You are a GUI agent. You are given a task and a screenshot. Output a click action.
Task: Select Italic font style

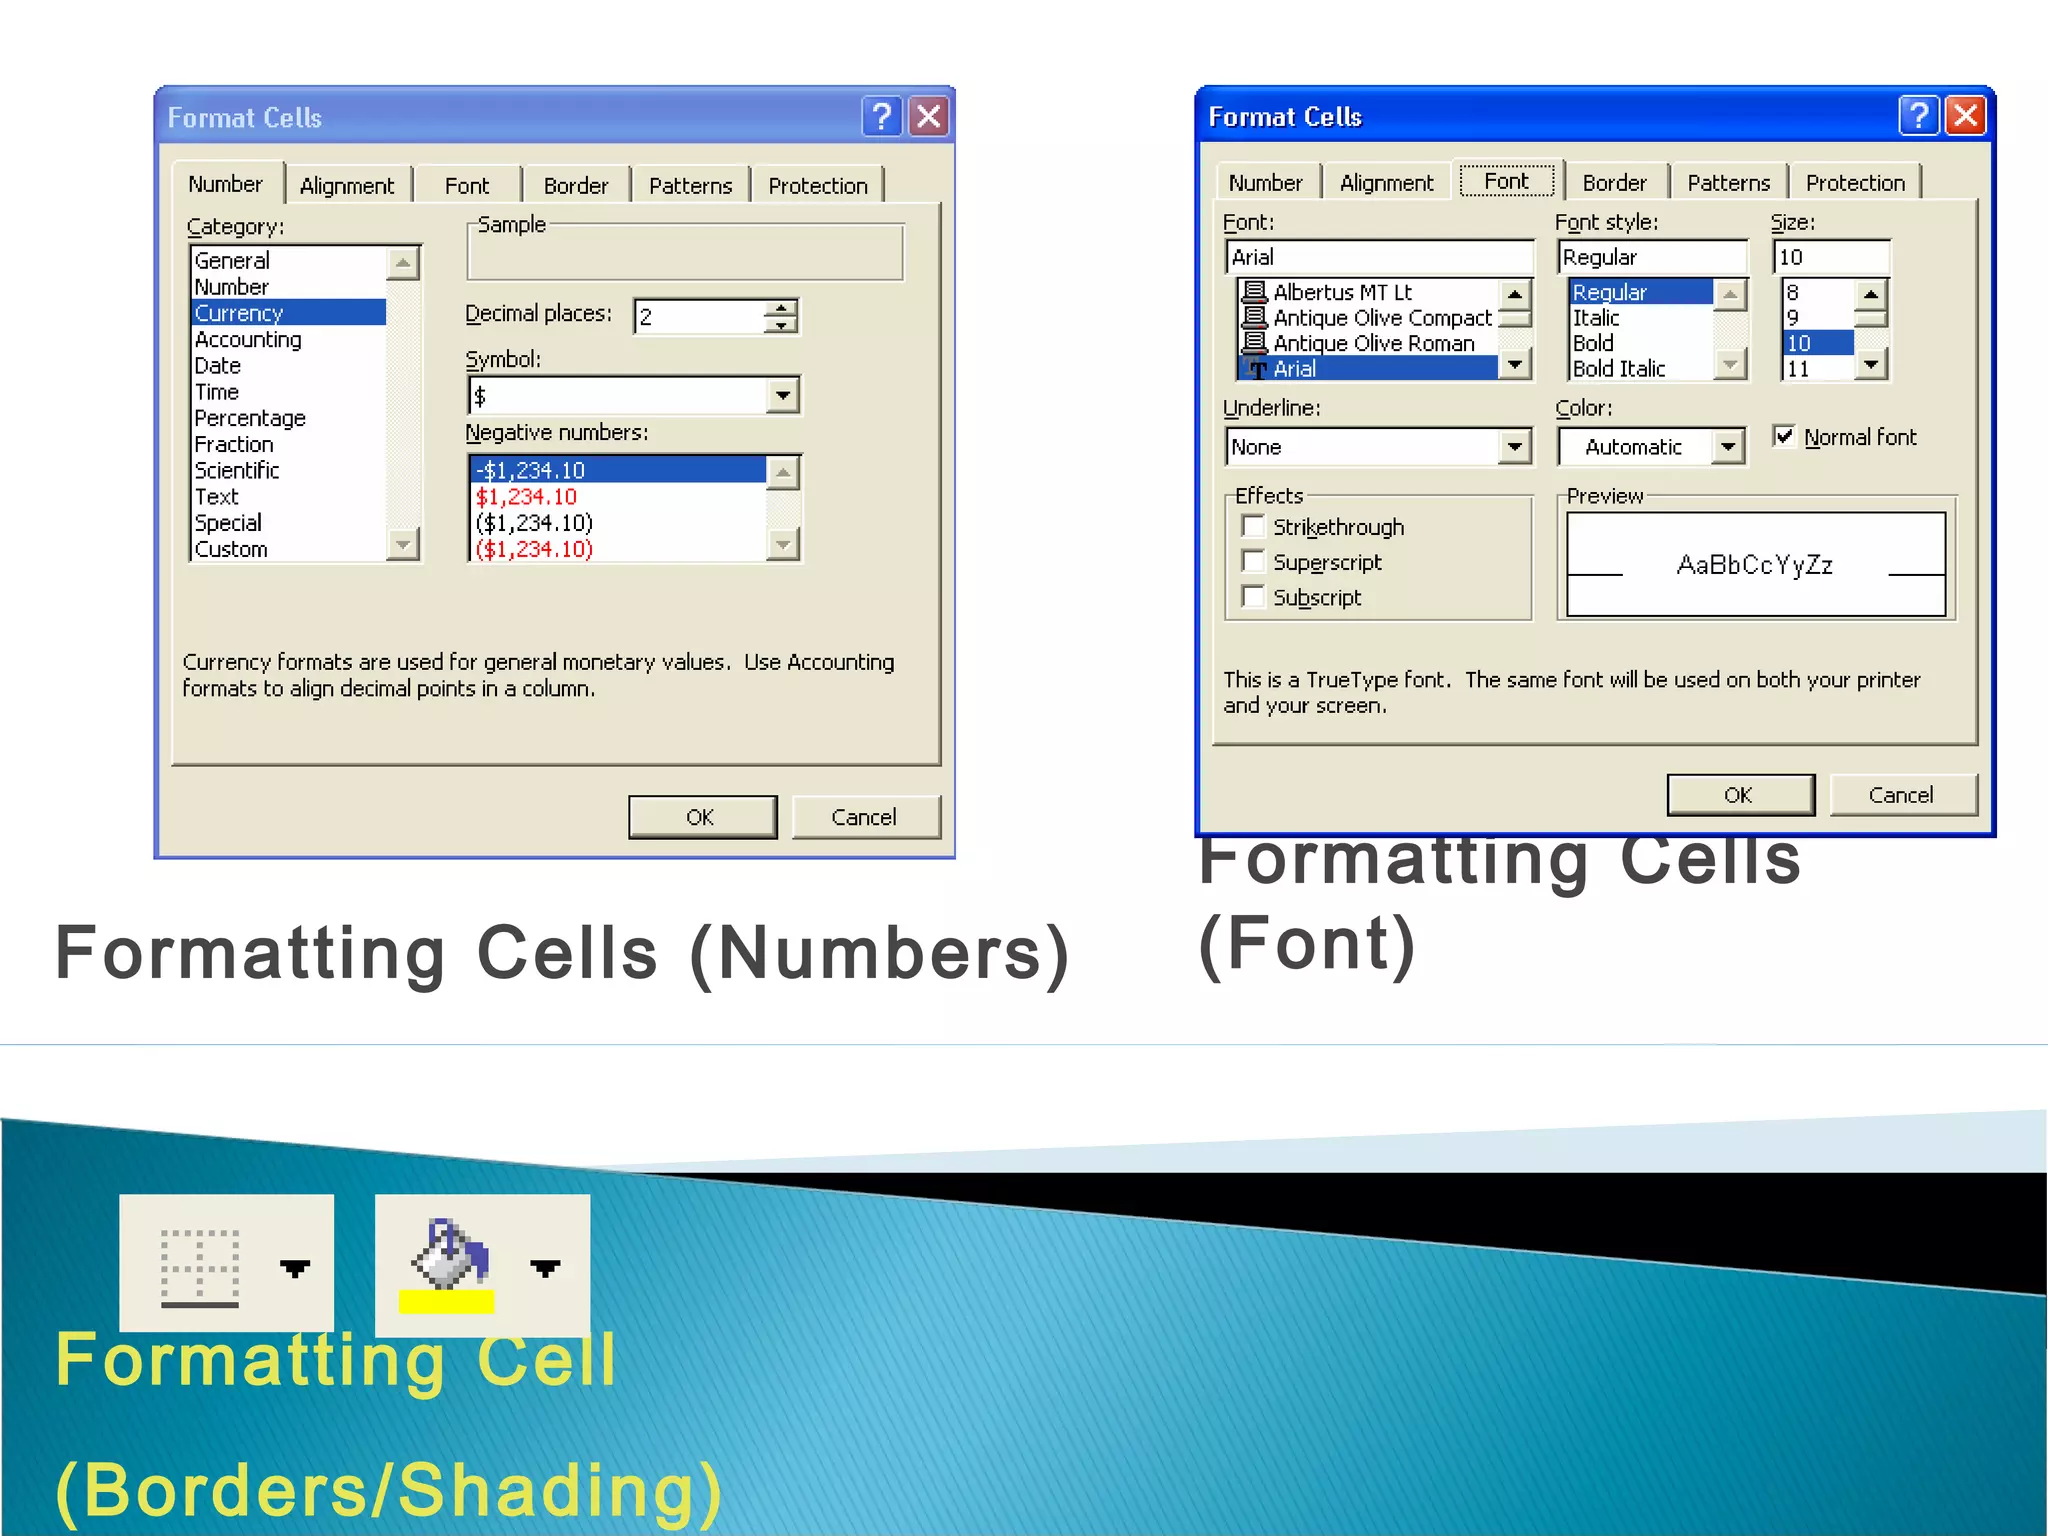coord(1641,317)
